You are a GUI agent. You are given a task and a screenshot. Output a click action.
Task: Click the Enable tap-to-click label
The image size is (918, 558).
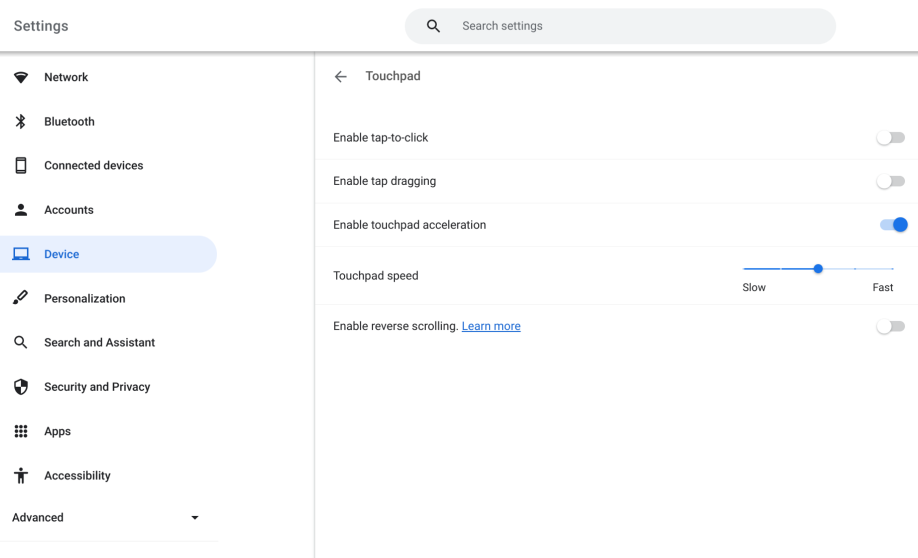pyautogui.click(x=381, y=138)
